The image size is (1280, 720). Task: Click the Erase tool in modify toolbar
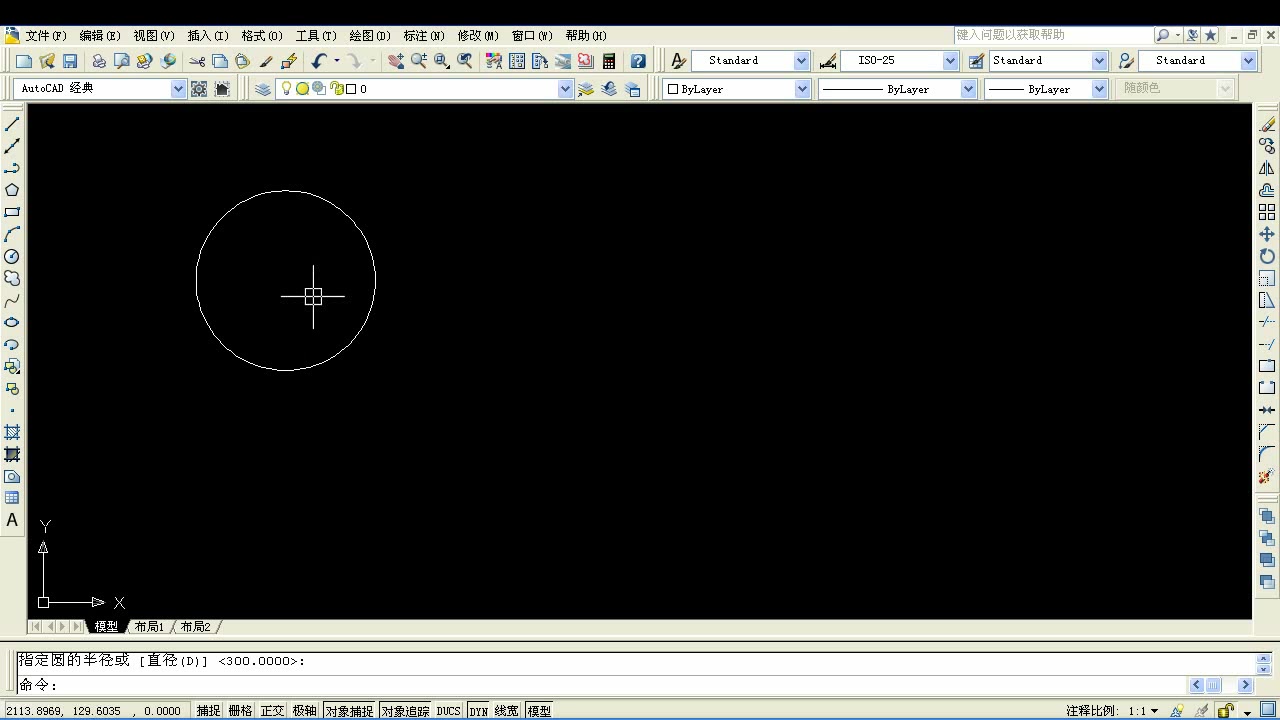[x=1267, y=124]
